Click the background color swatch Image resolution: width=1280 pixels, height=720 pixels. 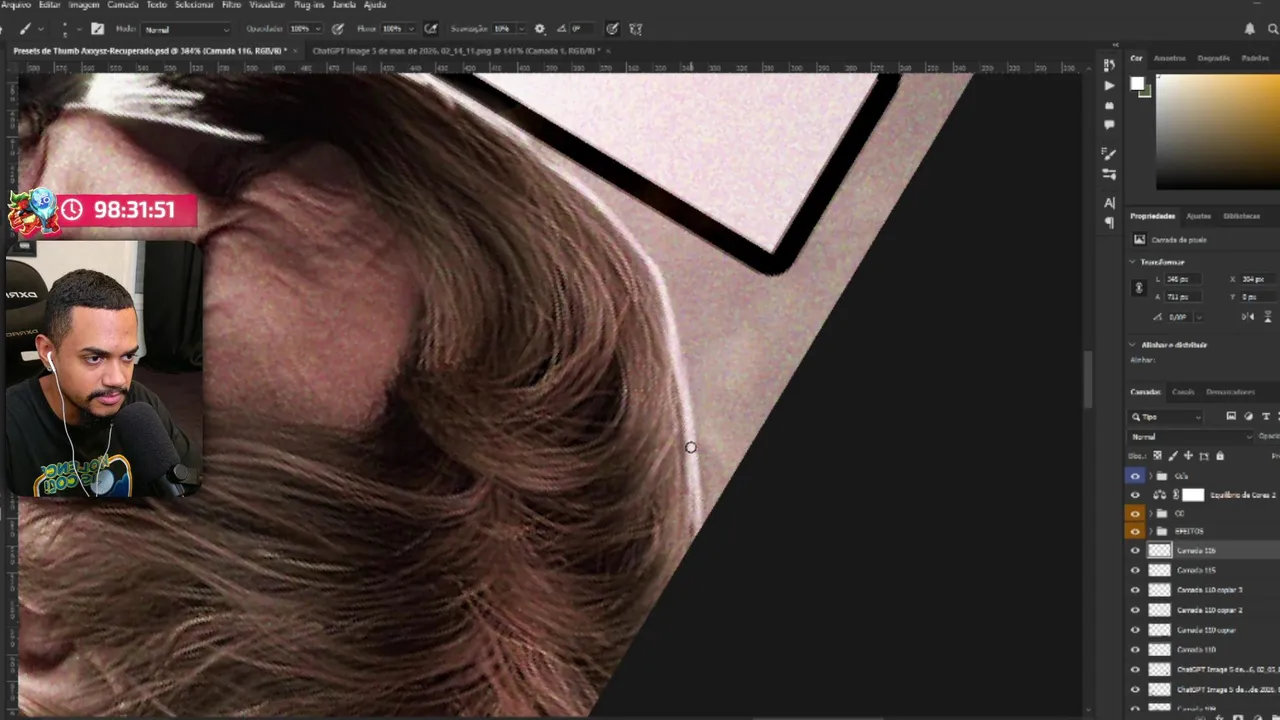point(1146,91)
